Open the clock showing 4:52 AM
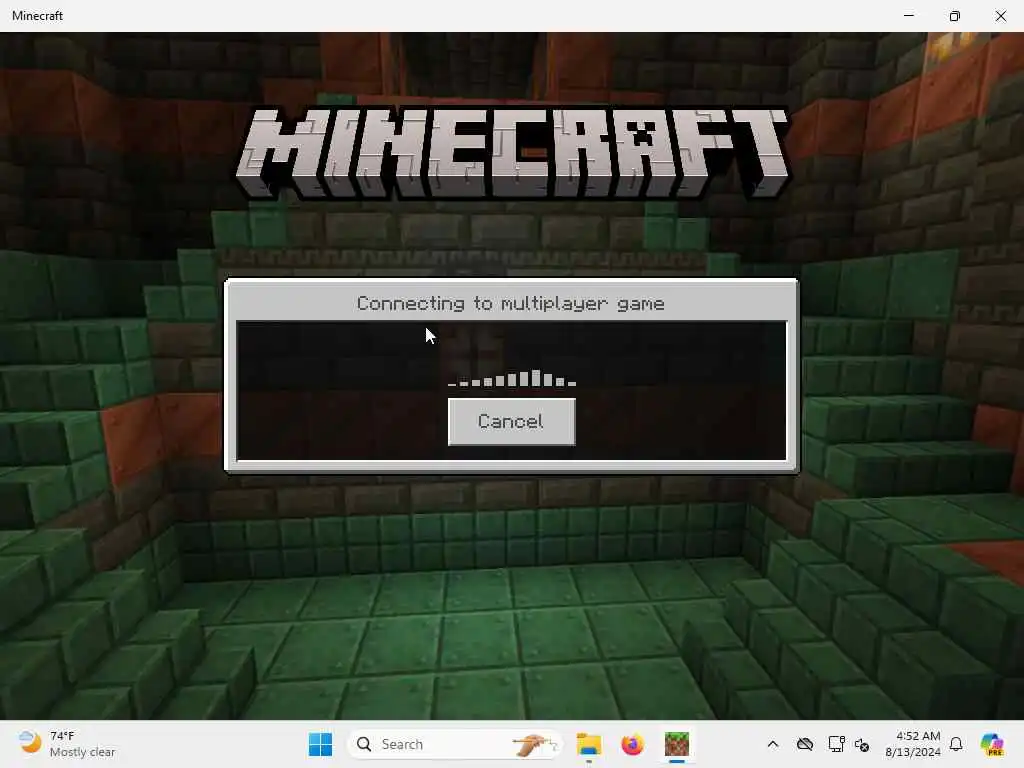 pyautogui.click(x=912, y=744)
